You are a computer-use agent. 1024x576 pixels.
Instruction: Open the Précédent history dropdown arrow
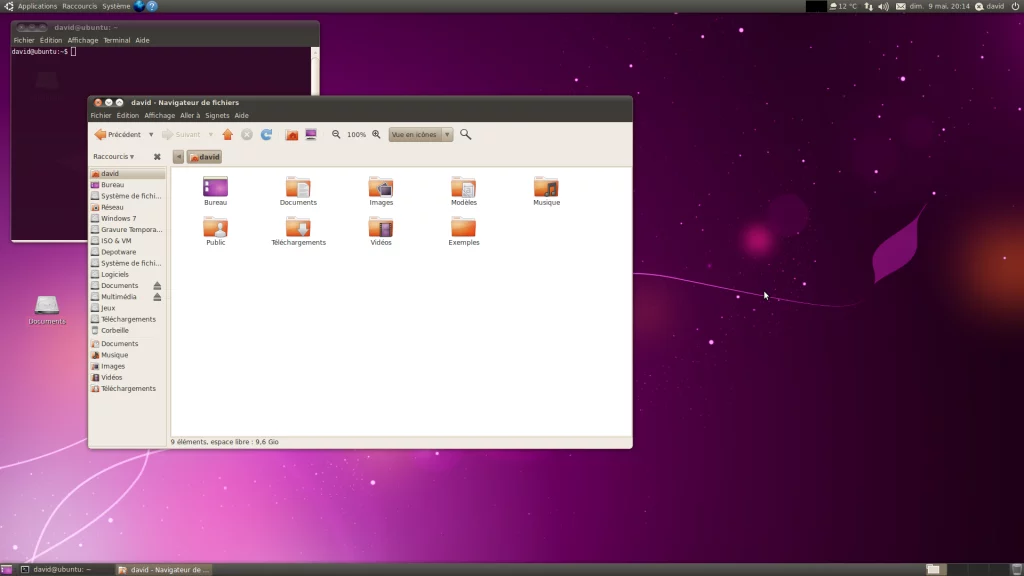tap(151, 135)
